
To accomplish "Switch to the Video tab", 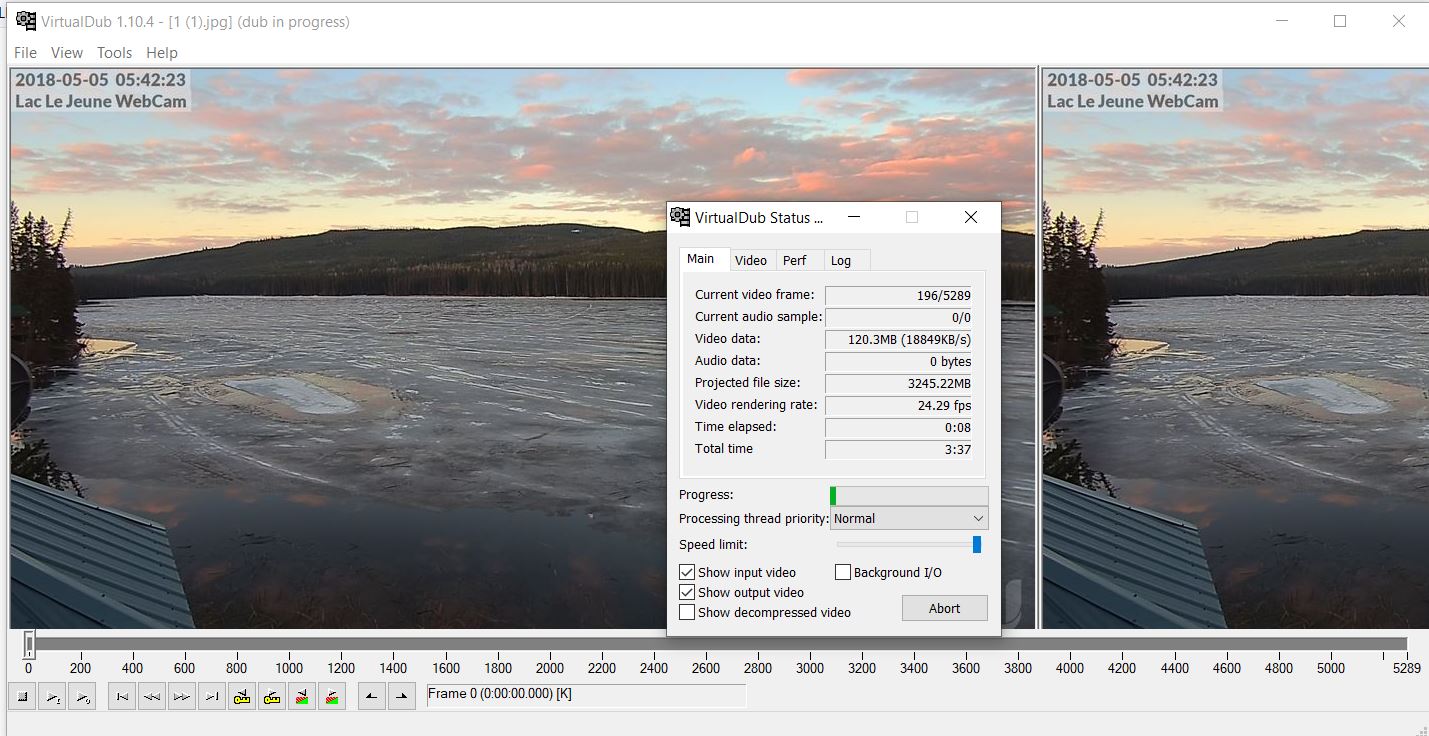I will point(751,260).
